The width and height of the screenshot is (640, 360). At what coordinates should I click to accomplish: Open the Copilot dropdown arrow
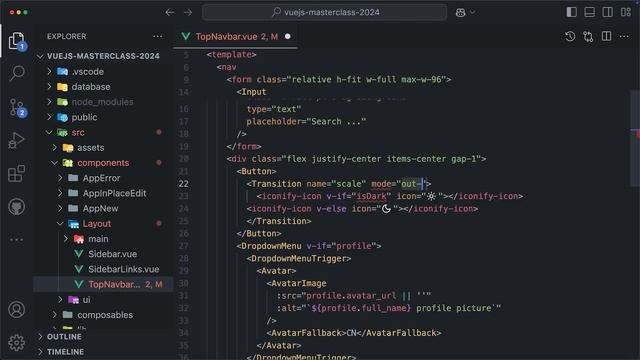(x=473, y=12)
